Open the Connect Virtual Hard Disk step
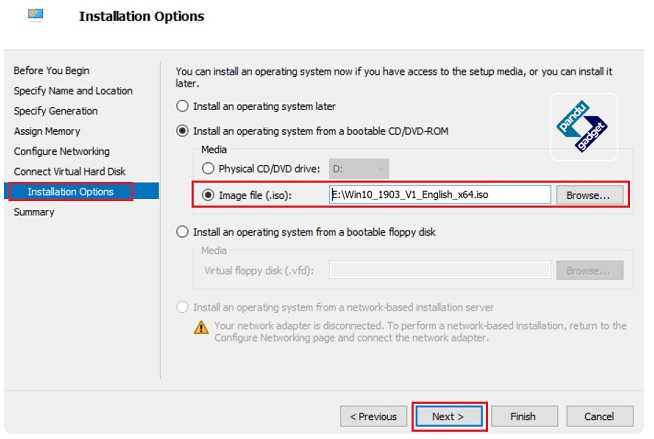The width and height of the screenshot is (654, 439). [69, 171]
